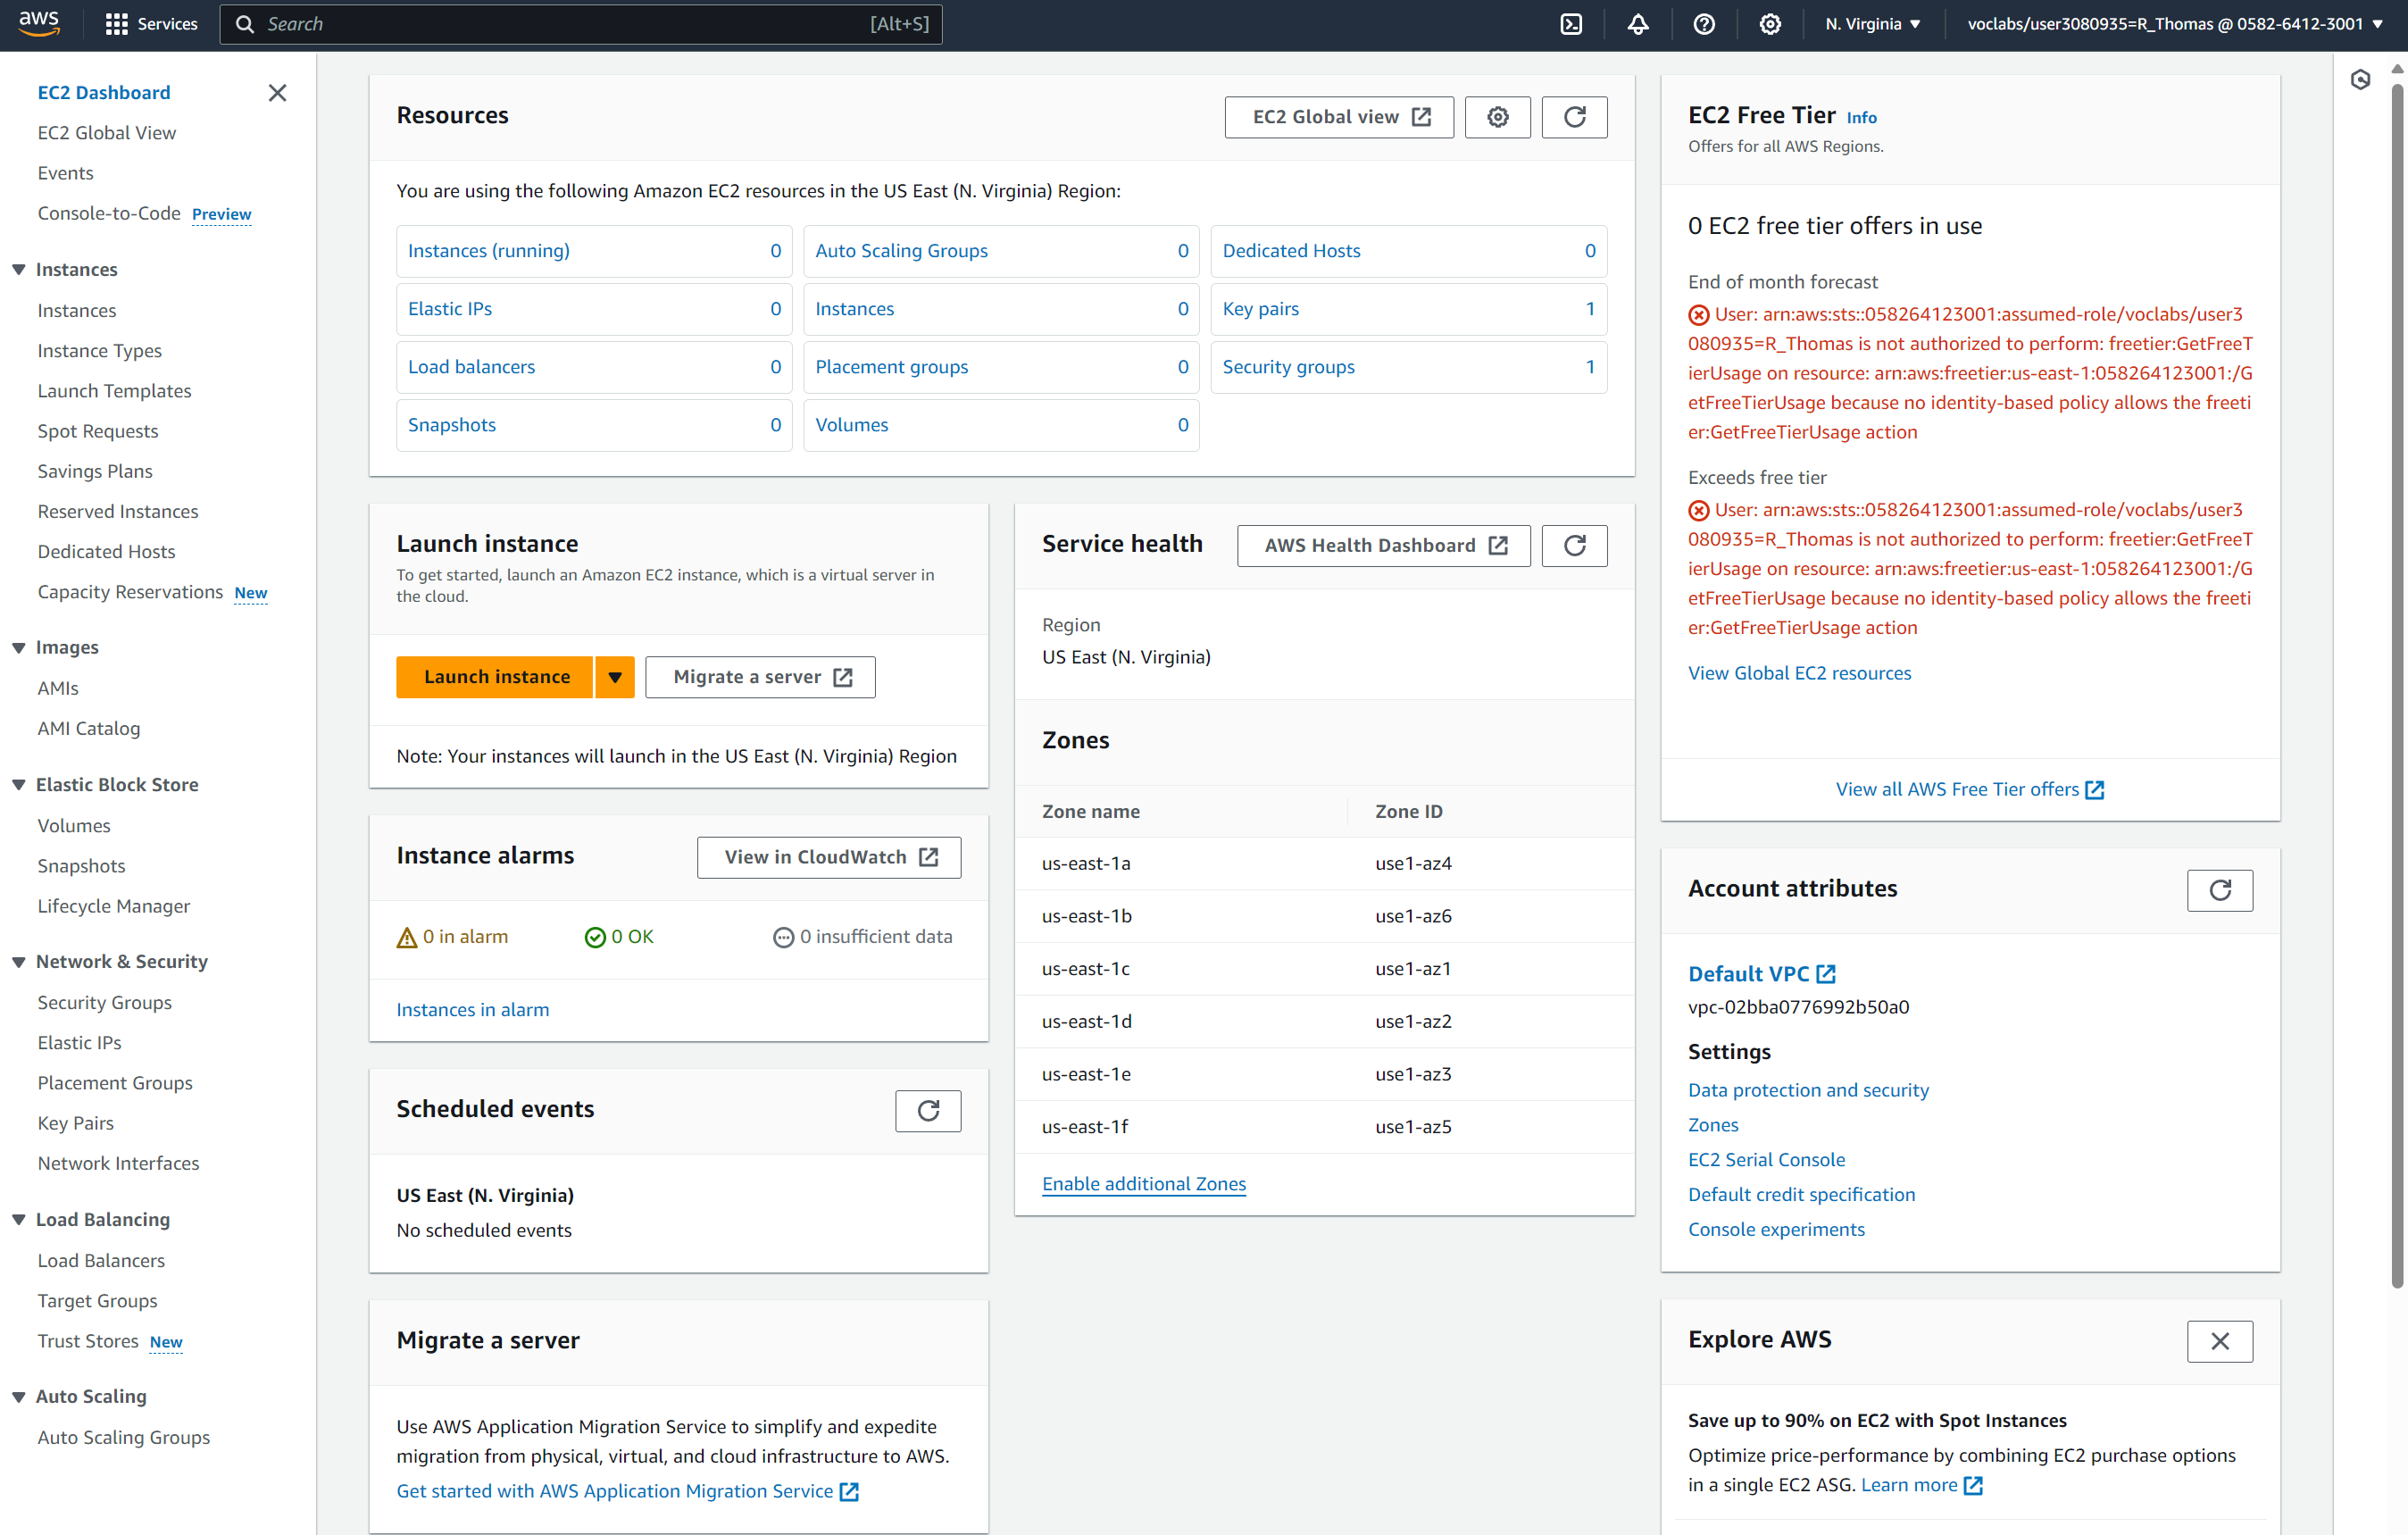
Task: Click the warning icon beside 0 in alarm
Action: (406, 938)
